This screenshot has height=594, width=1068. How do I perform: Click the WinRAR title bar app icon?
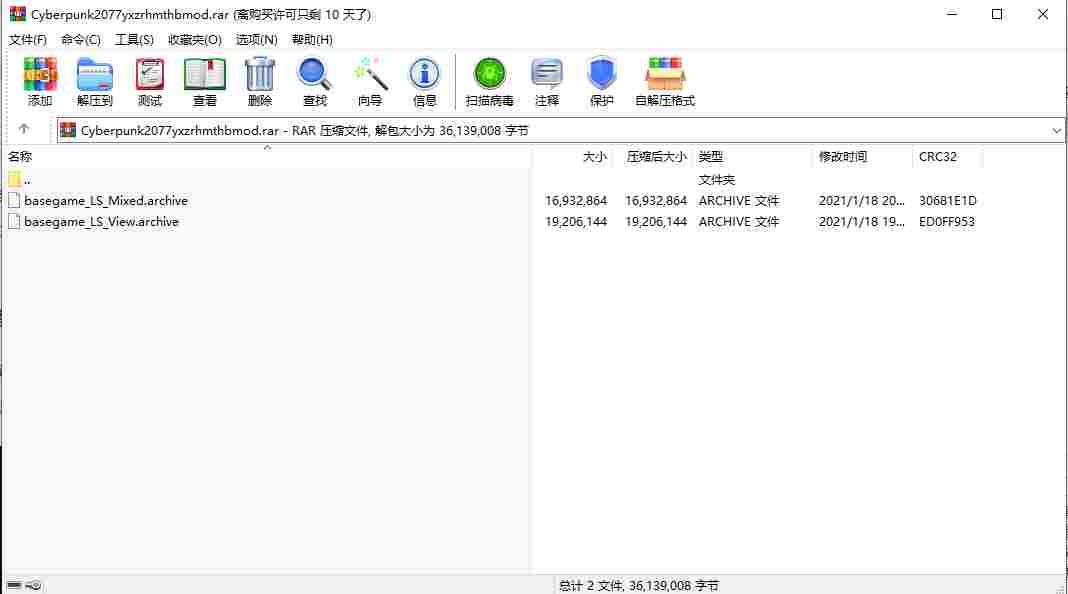tap(17, 14)
